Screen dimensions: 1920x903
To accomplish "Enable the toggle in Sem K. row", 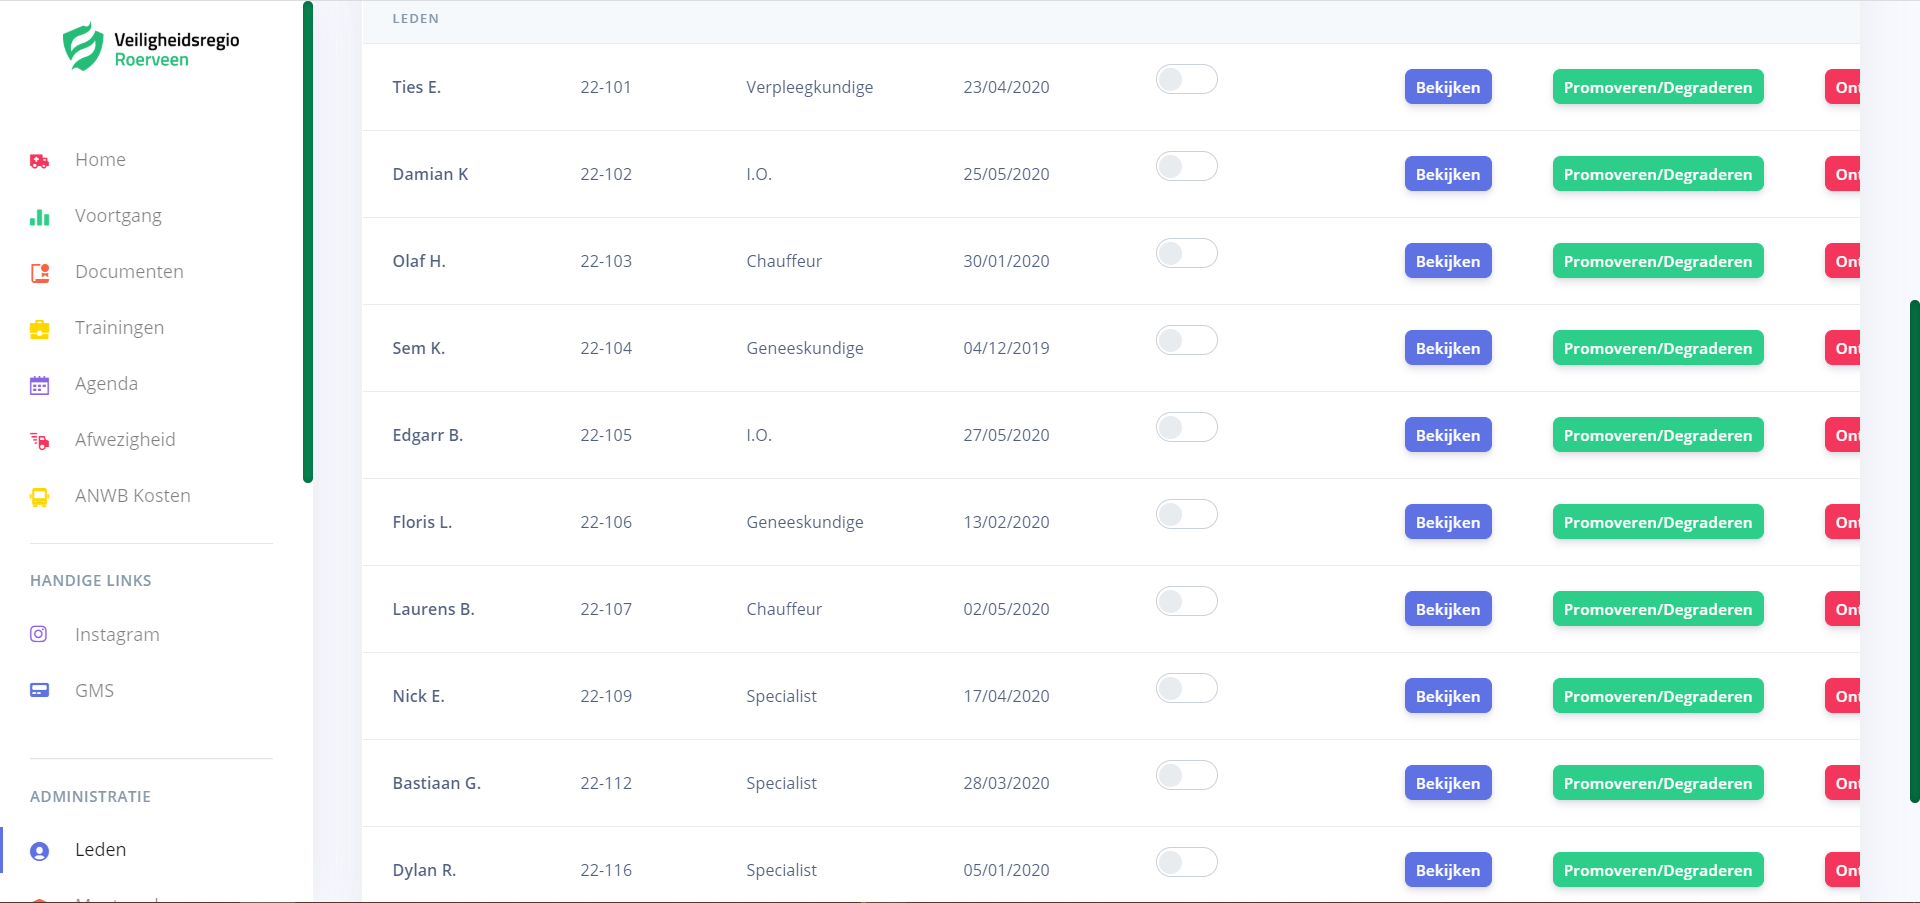I will pos(1186,341).
